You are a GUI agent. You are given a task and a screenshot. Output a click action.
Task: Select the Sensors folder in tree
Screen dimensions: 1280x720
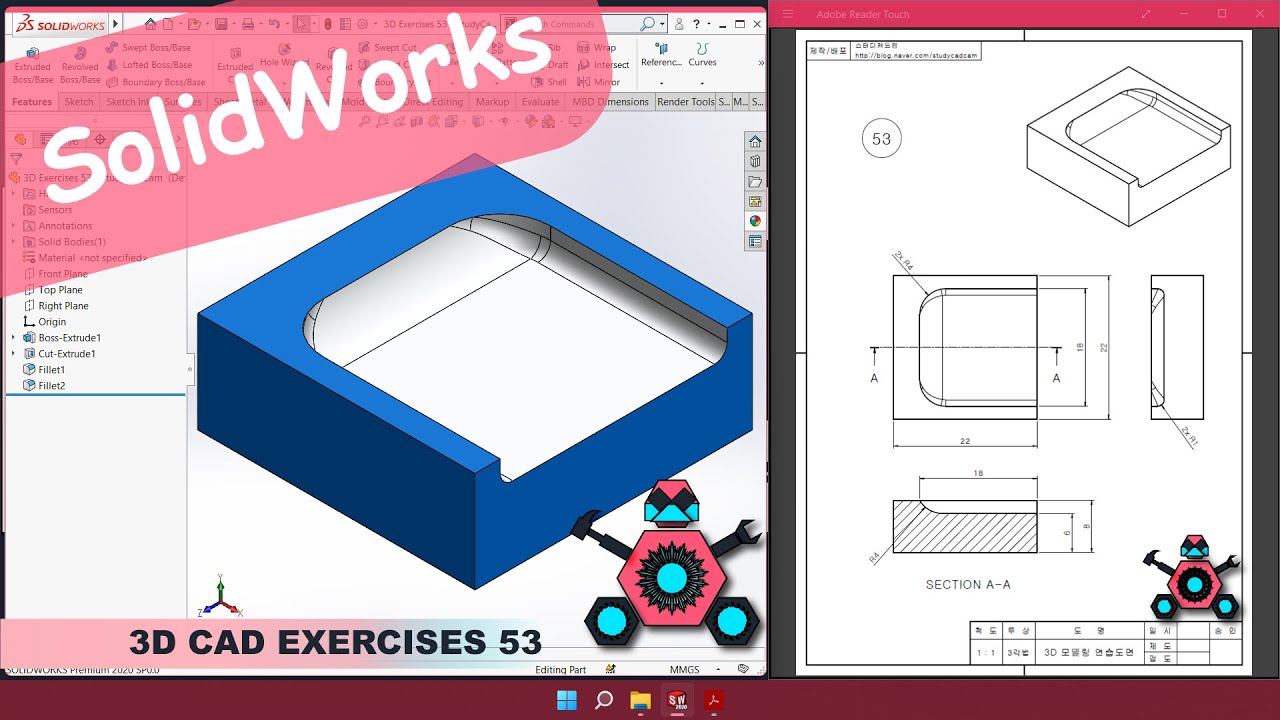tap(48, 210)
